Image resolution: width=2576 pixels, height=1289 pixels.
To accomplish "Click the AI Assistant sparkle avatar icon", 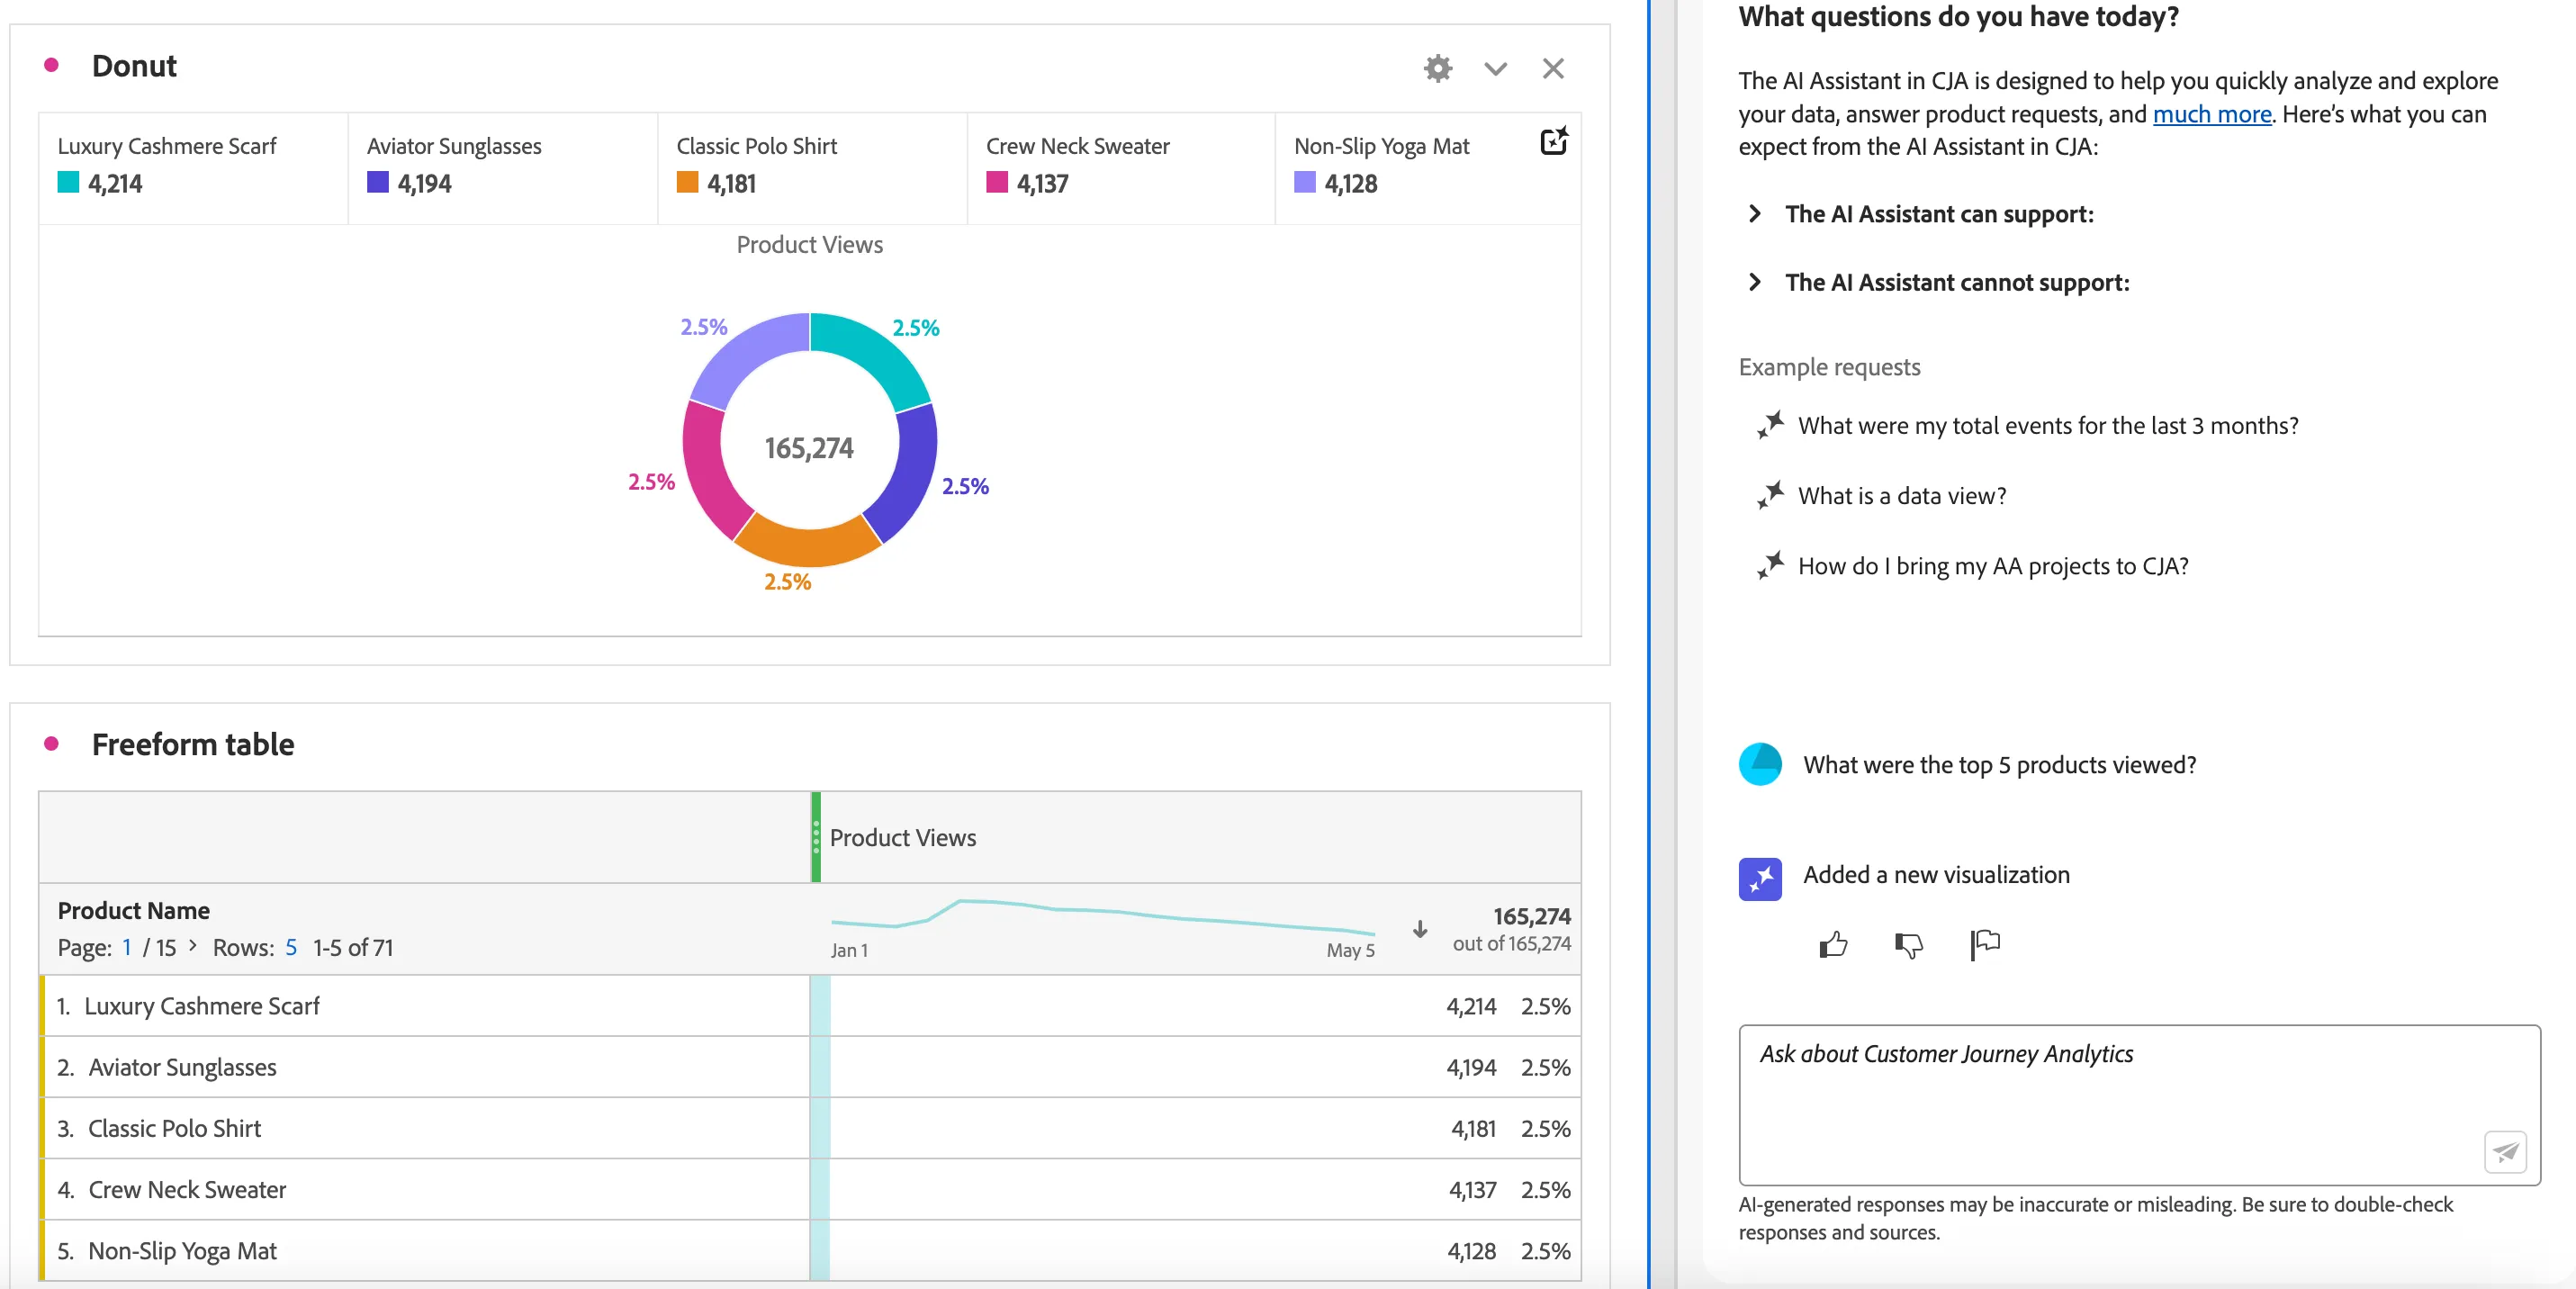I will 1760,879.
